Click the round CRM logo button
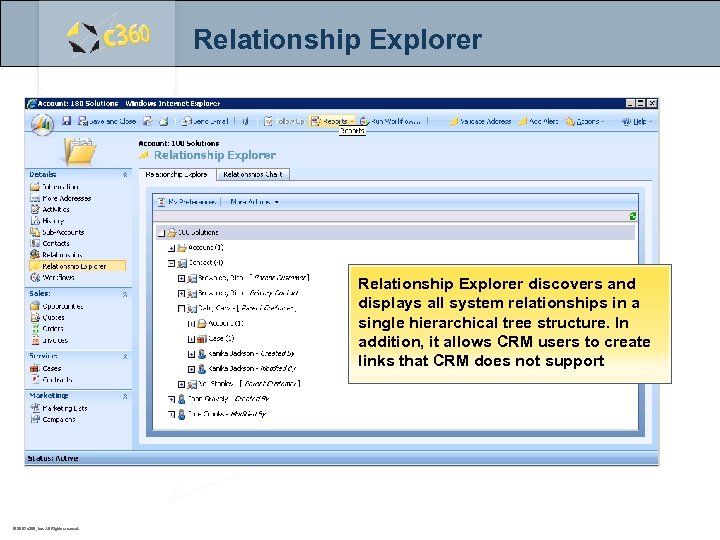 (42, 123)
